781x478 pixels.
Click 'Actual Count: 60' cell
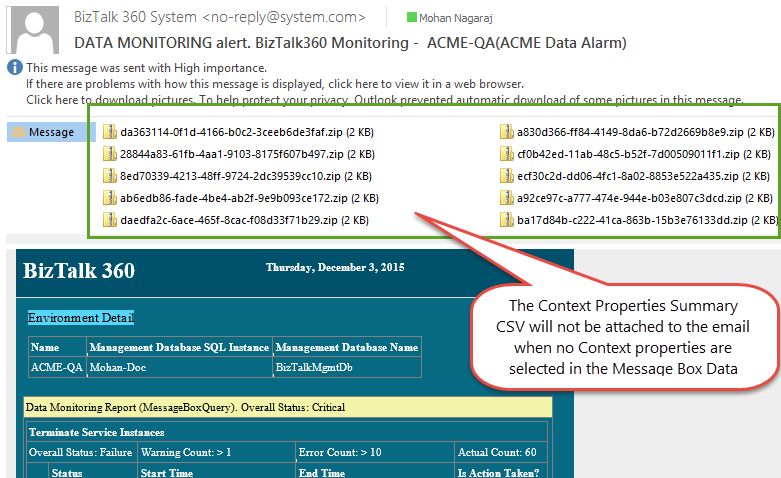(x=501, y=452)
